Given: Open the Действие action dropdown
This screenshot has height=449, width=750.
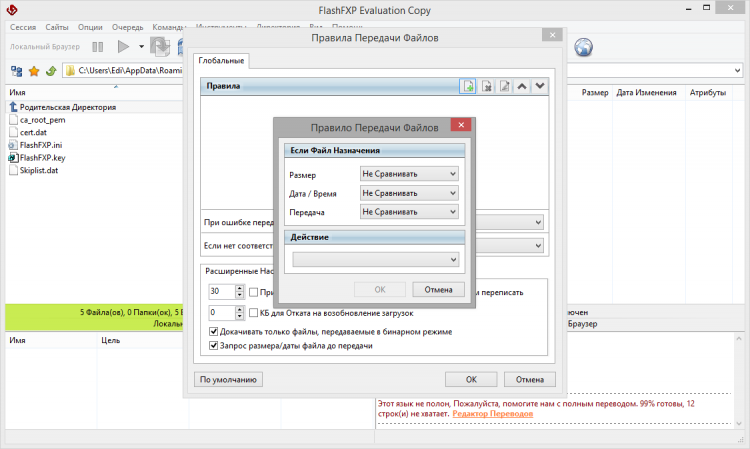Looking at the screenshot, I should pyautogui.click(x=376, y=260).
